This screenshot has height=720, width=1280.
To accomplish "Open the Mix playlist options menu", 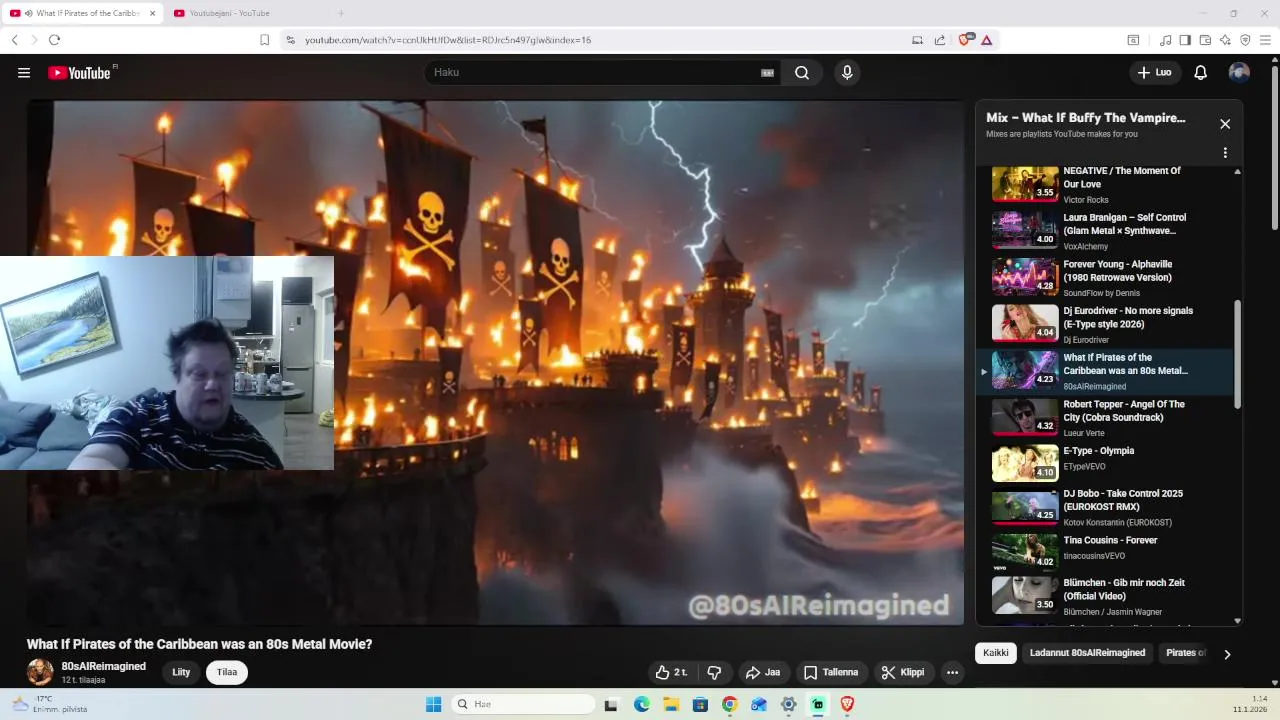I will tap(1225, 153).
